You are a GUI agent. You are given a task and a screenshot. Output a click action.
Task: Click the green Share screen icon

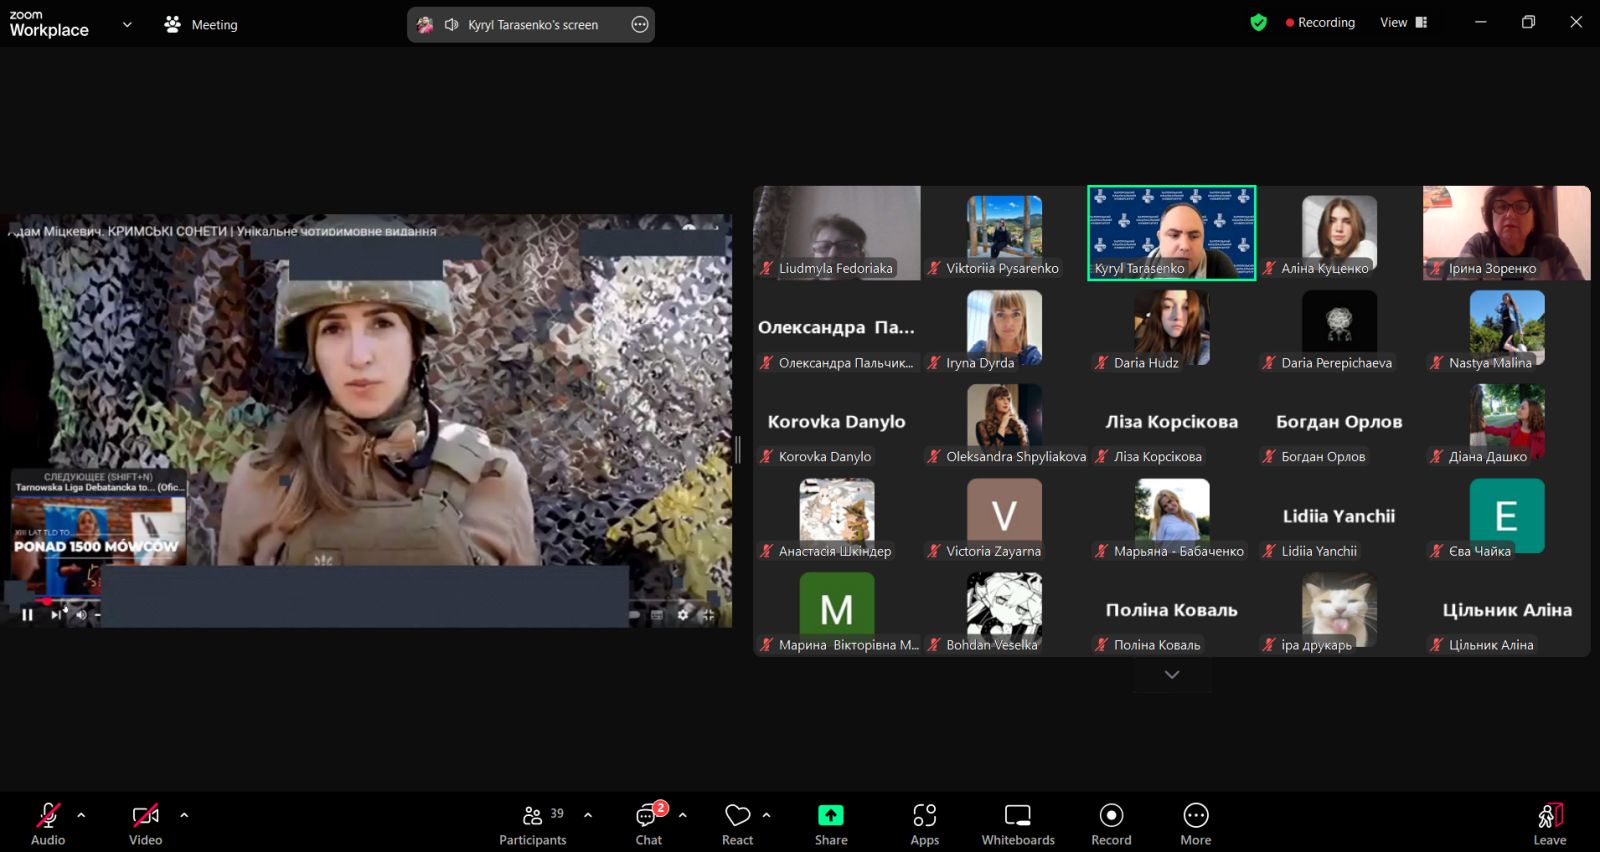(x=830, y=815)
